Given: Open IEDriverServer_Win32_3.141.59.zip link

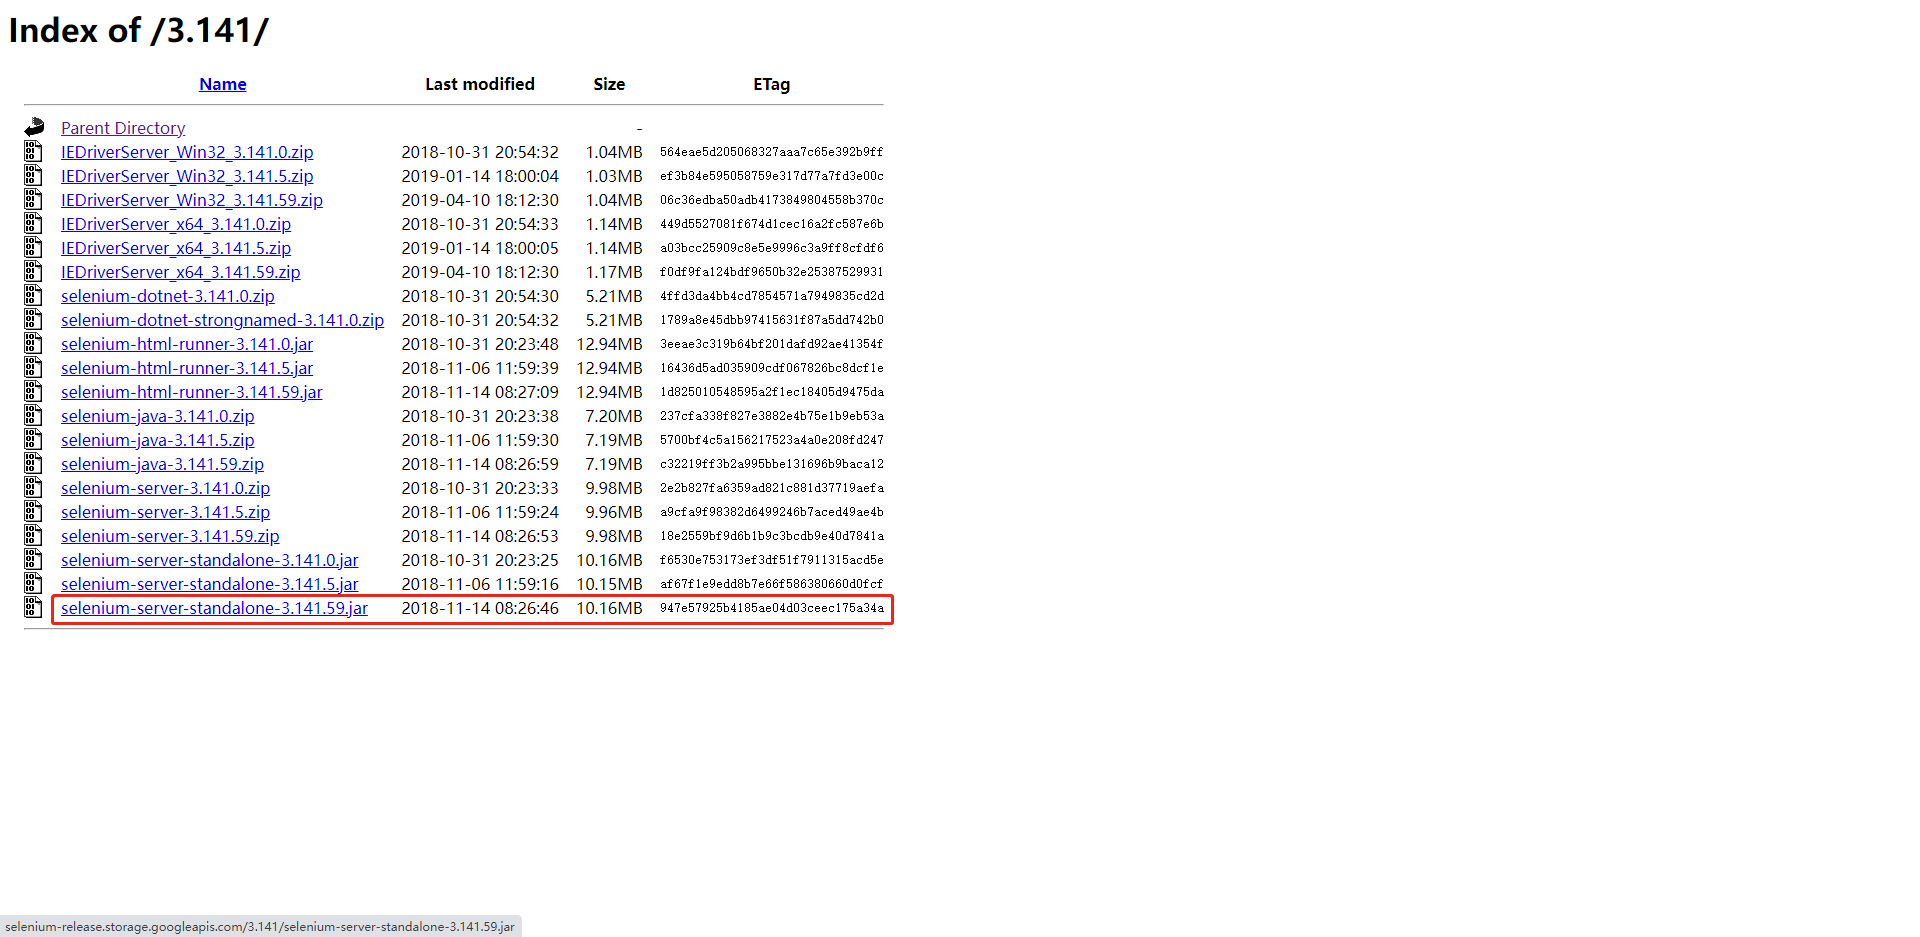Looking at the screenshot, I should [192, 200].
